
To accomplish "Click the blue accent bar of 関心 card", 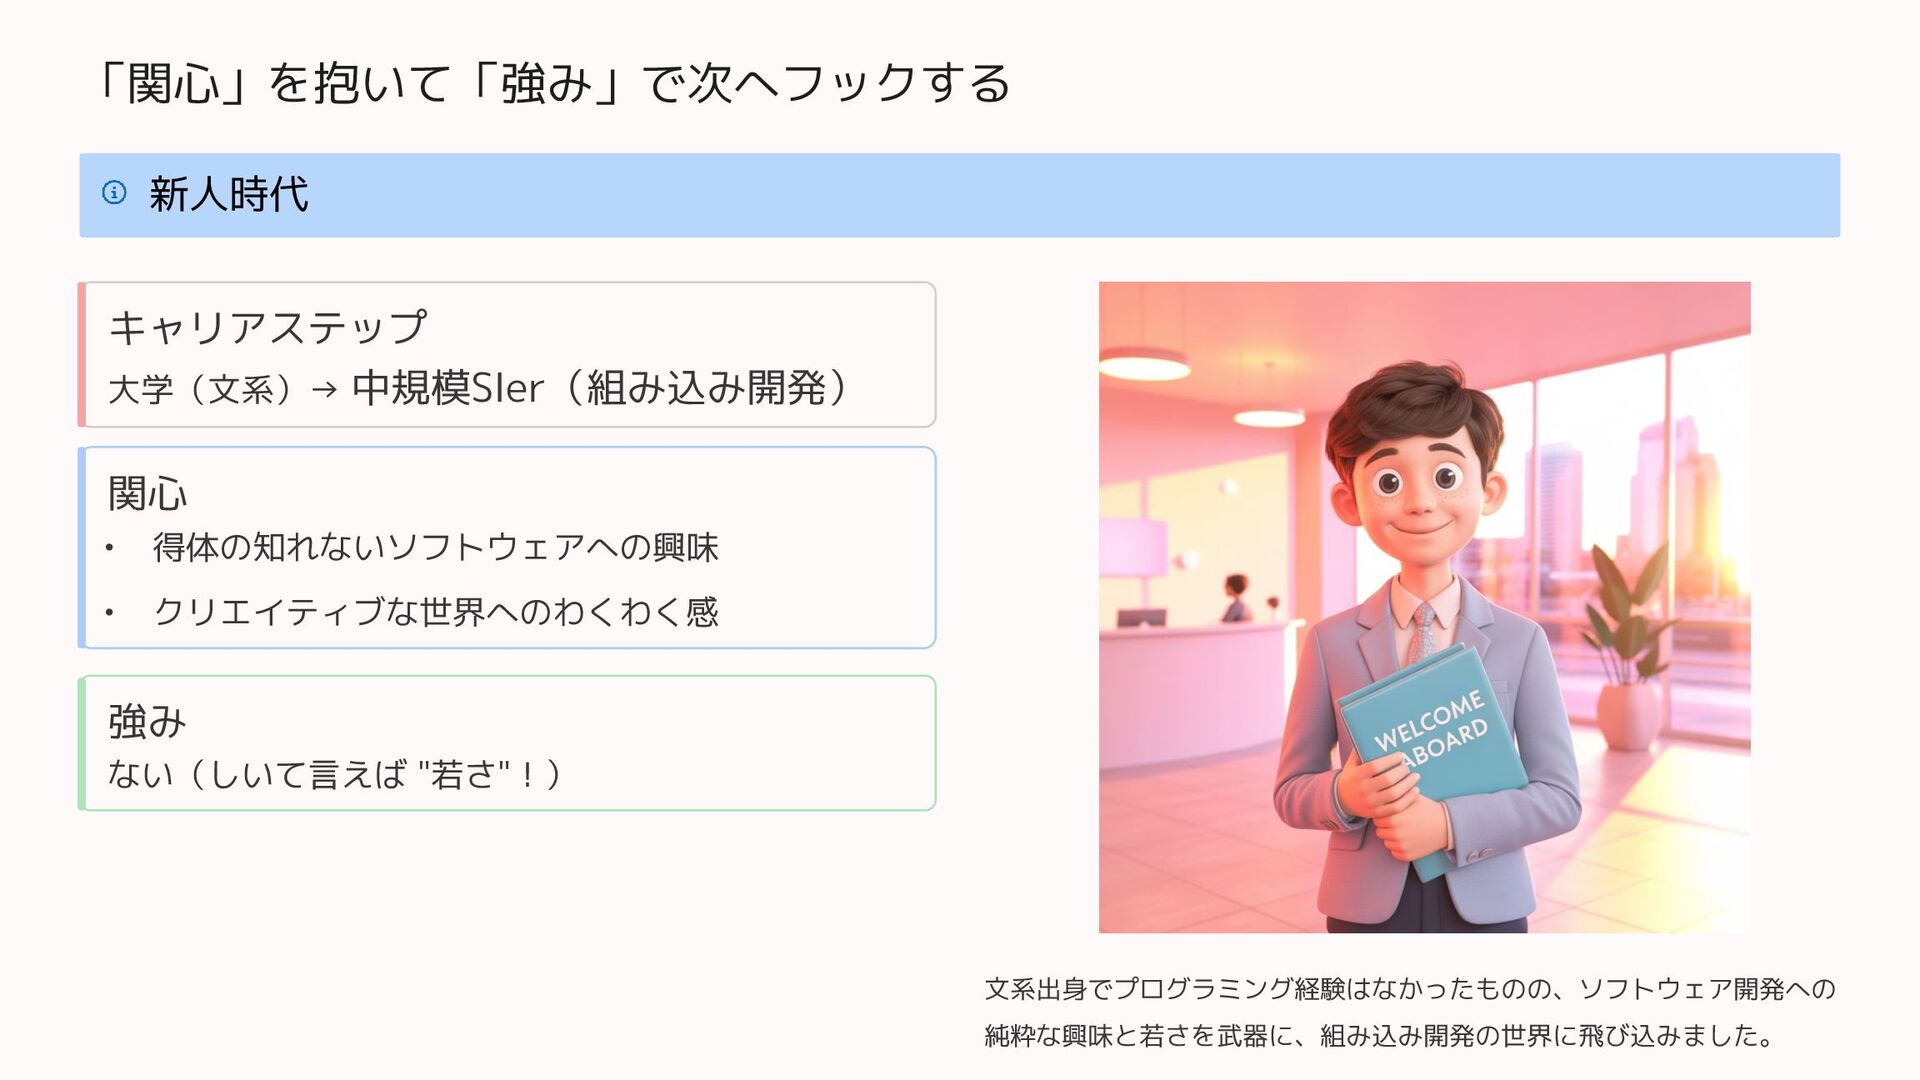I will (82, 548).
